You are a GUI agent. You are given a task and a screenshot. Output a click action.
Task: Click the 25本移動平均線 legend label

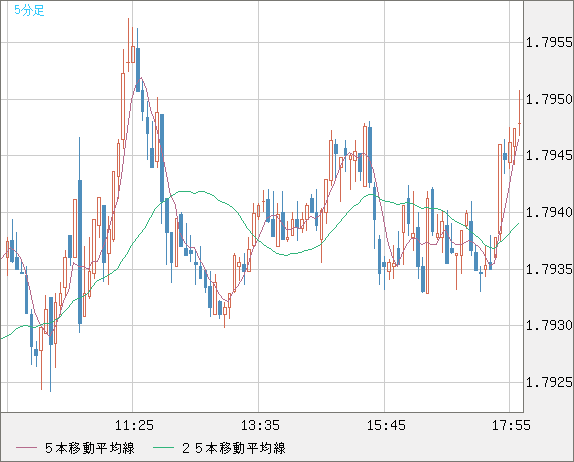(234, 448)
